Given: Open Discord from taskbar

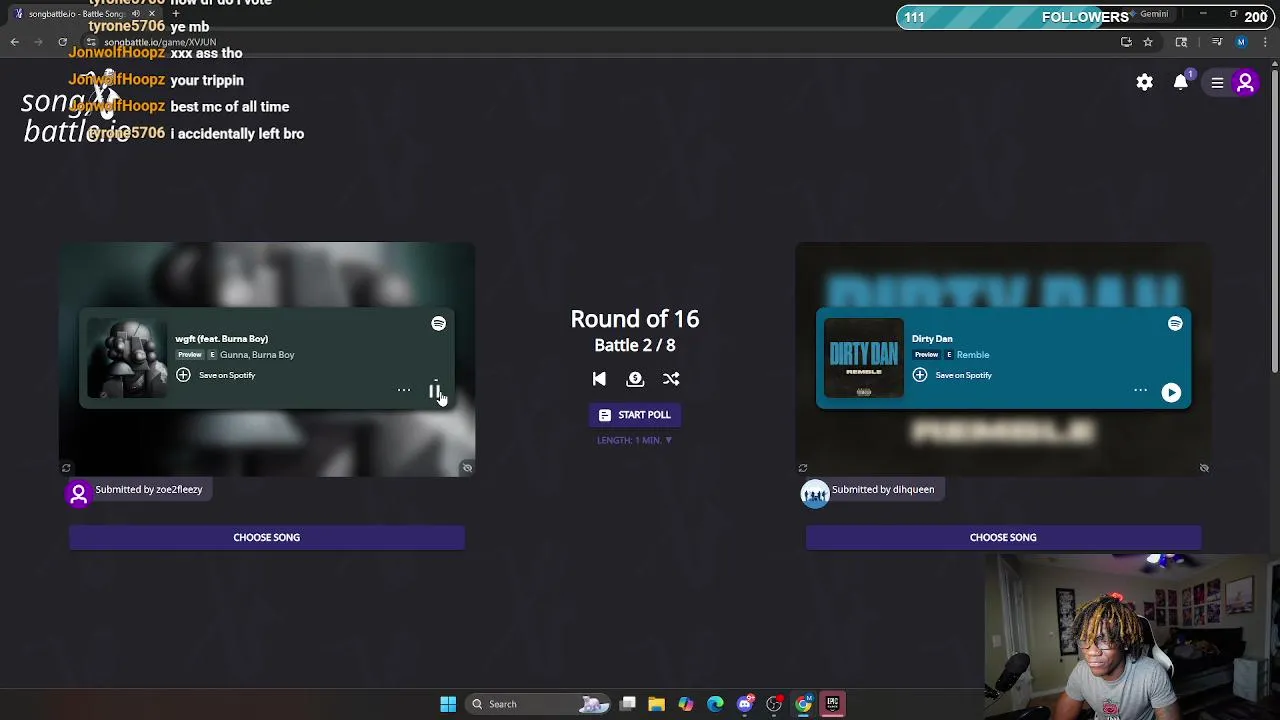Looking at the screenshot, I should pyautogui.click(x=744, y=704).
